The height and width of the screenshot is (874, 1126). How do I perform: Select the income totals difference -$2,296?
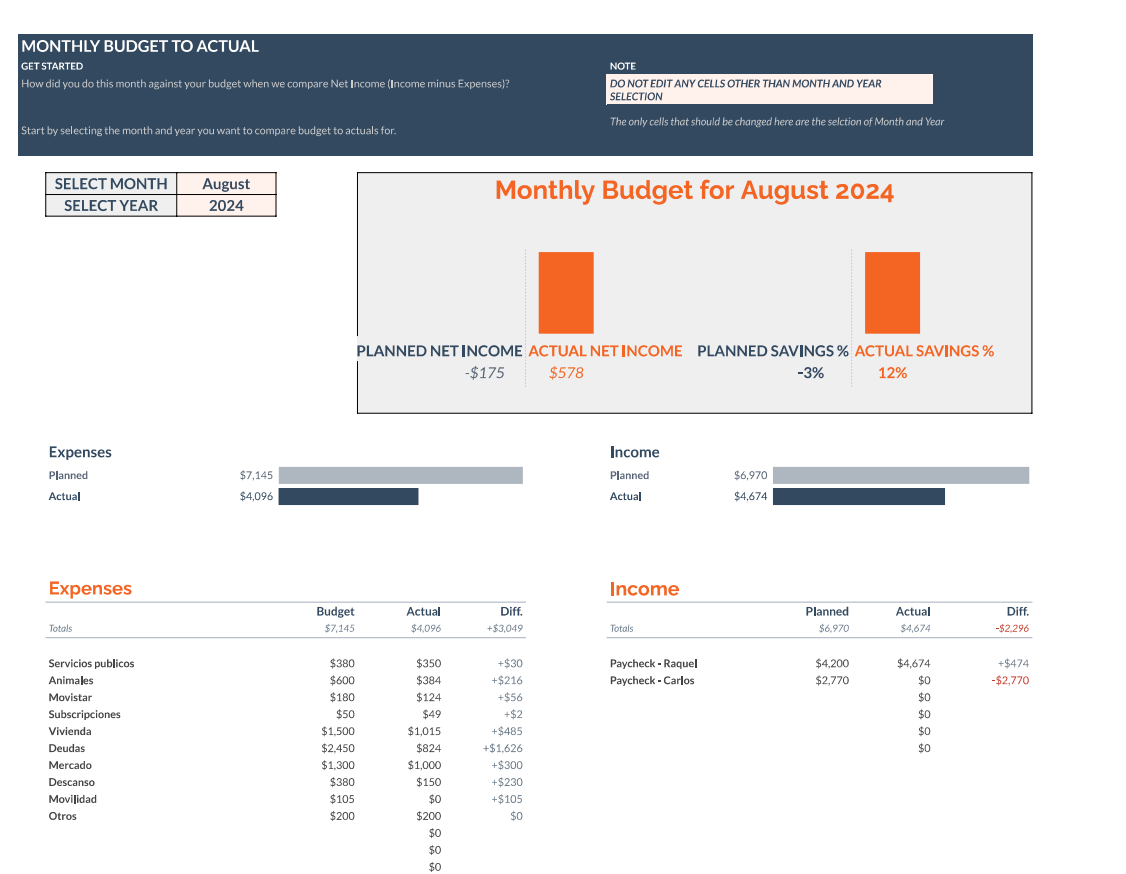tap(1012, 628)
